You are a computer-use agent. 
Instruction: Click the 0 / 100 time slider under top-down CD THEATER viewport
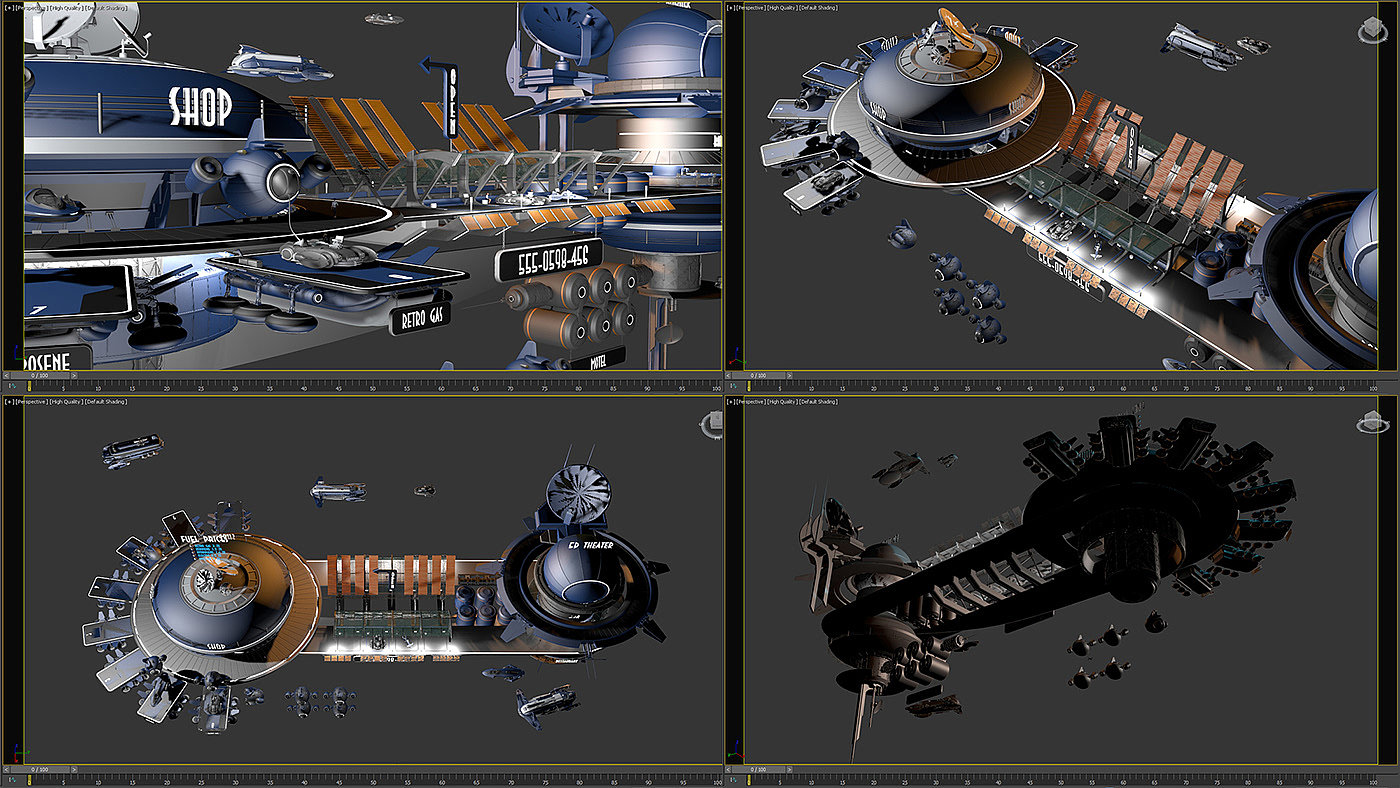click(40, 769)
